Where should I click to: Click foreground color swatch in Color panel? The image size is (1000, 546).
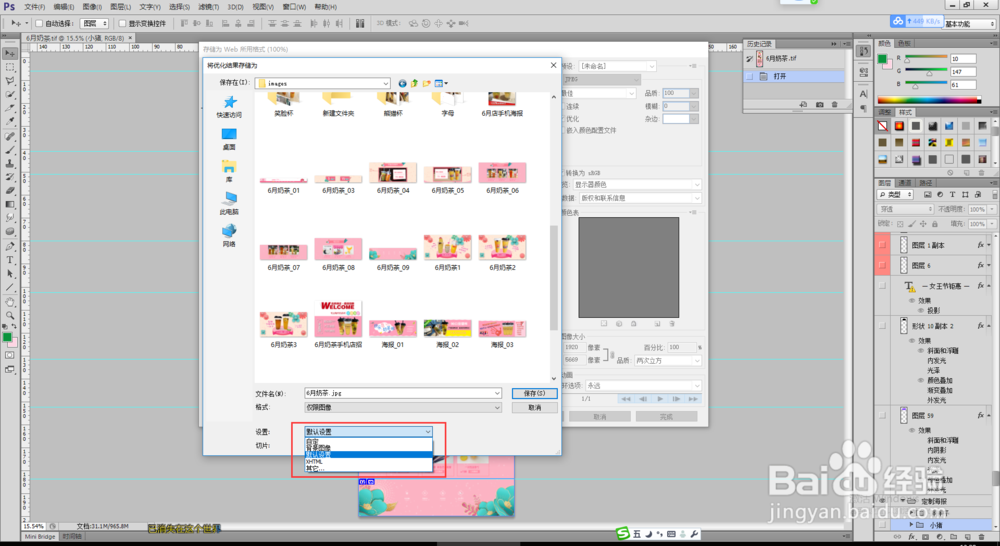coord(883,59)
